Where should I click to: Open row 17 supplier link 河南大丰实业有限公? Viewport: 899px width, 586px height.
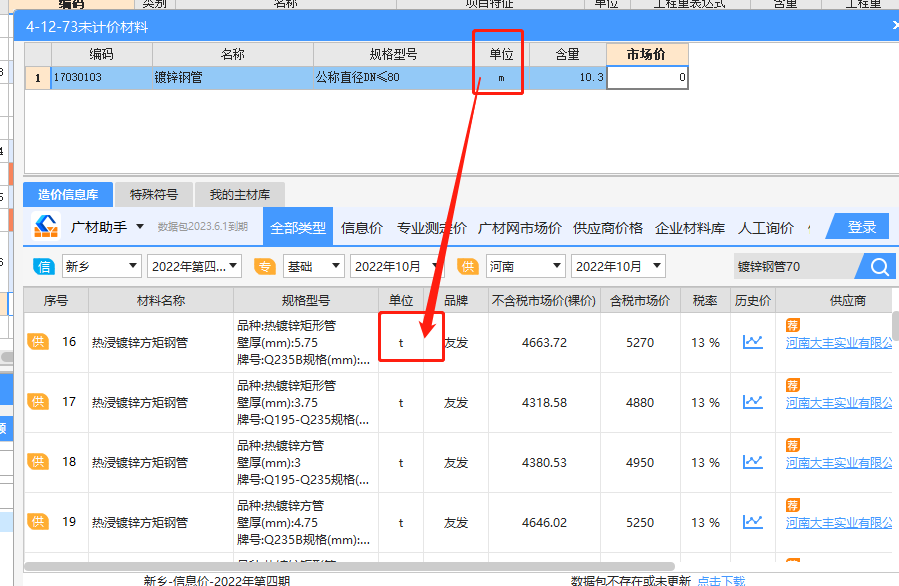point(839,403)
